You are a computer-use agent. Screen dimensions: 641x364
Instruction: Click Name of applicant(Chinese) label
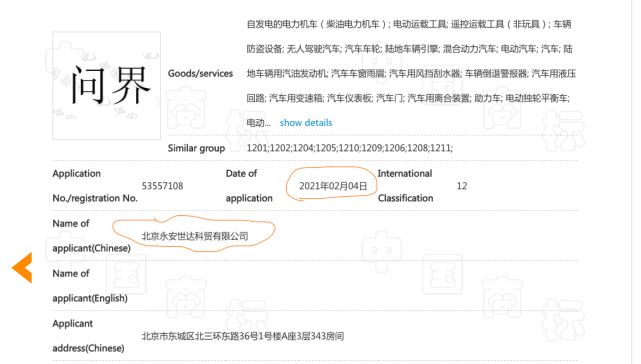(x=92, y=236)
